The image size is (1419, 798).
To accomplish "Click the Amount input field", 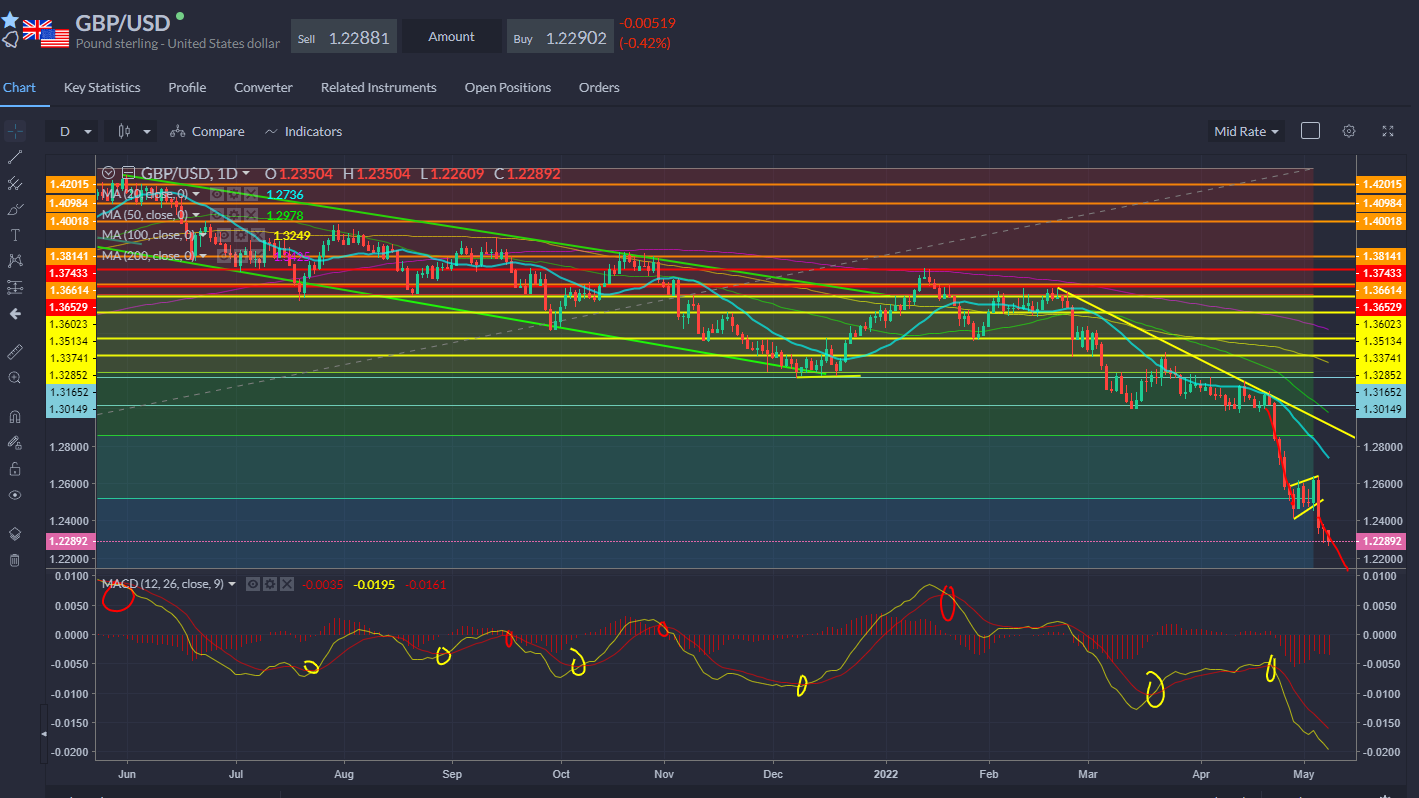I will (x=452, y=37).
